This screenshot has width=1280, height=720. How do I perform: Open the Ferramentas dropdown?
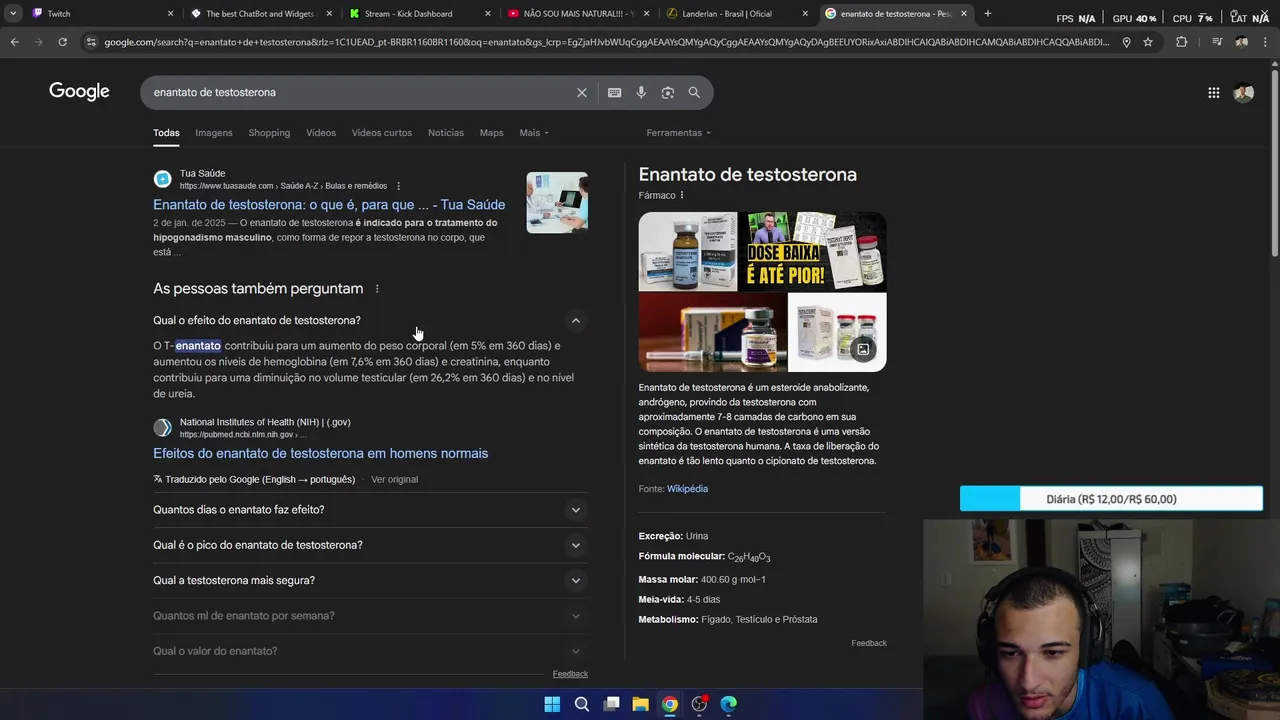pos(679,133)
